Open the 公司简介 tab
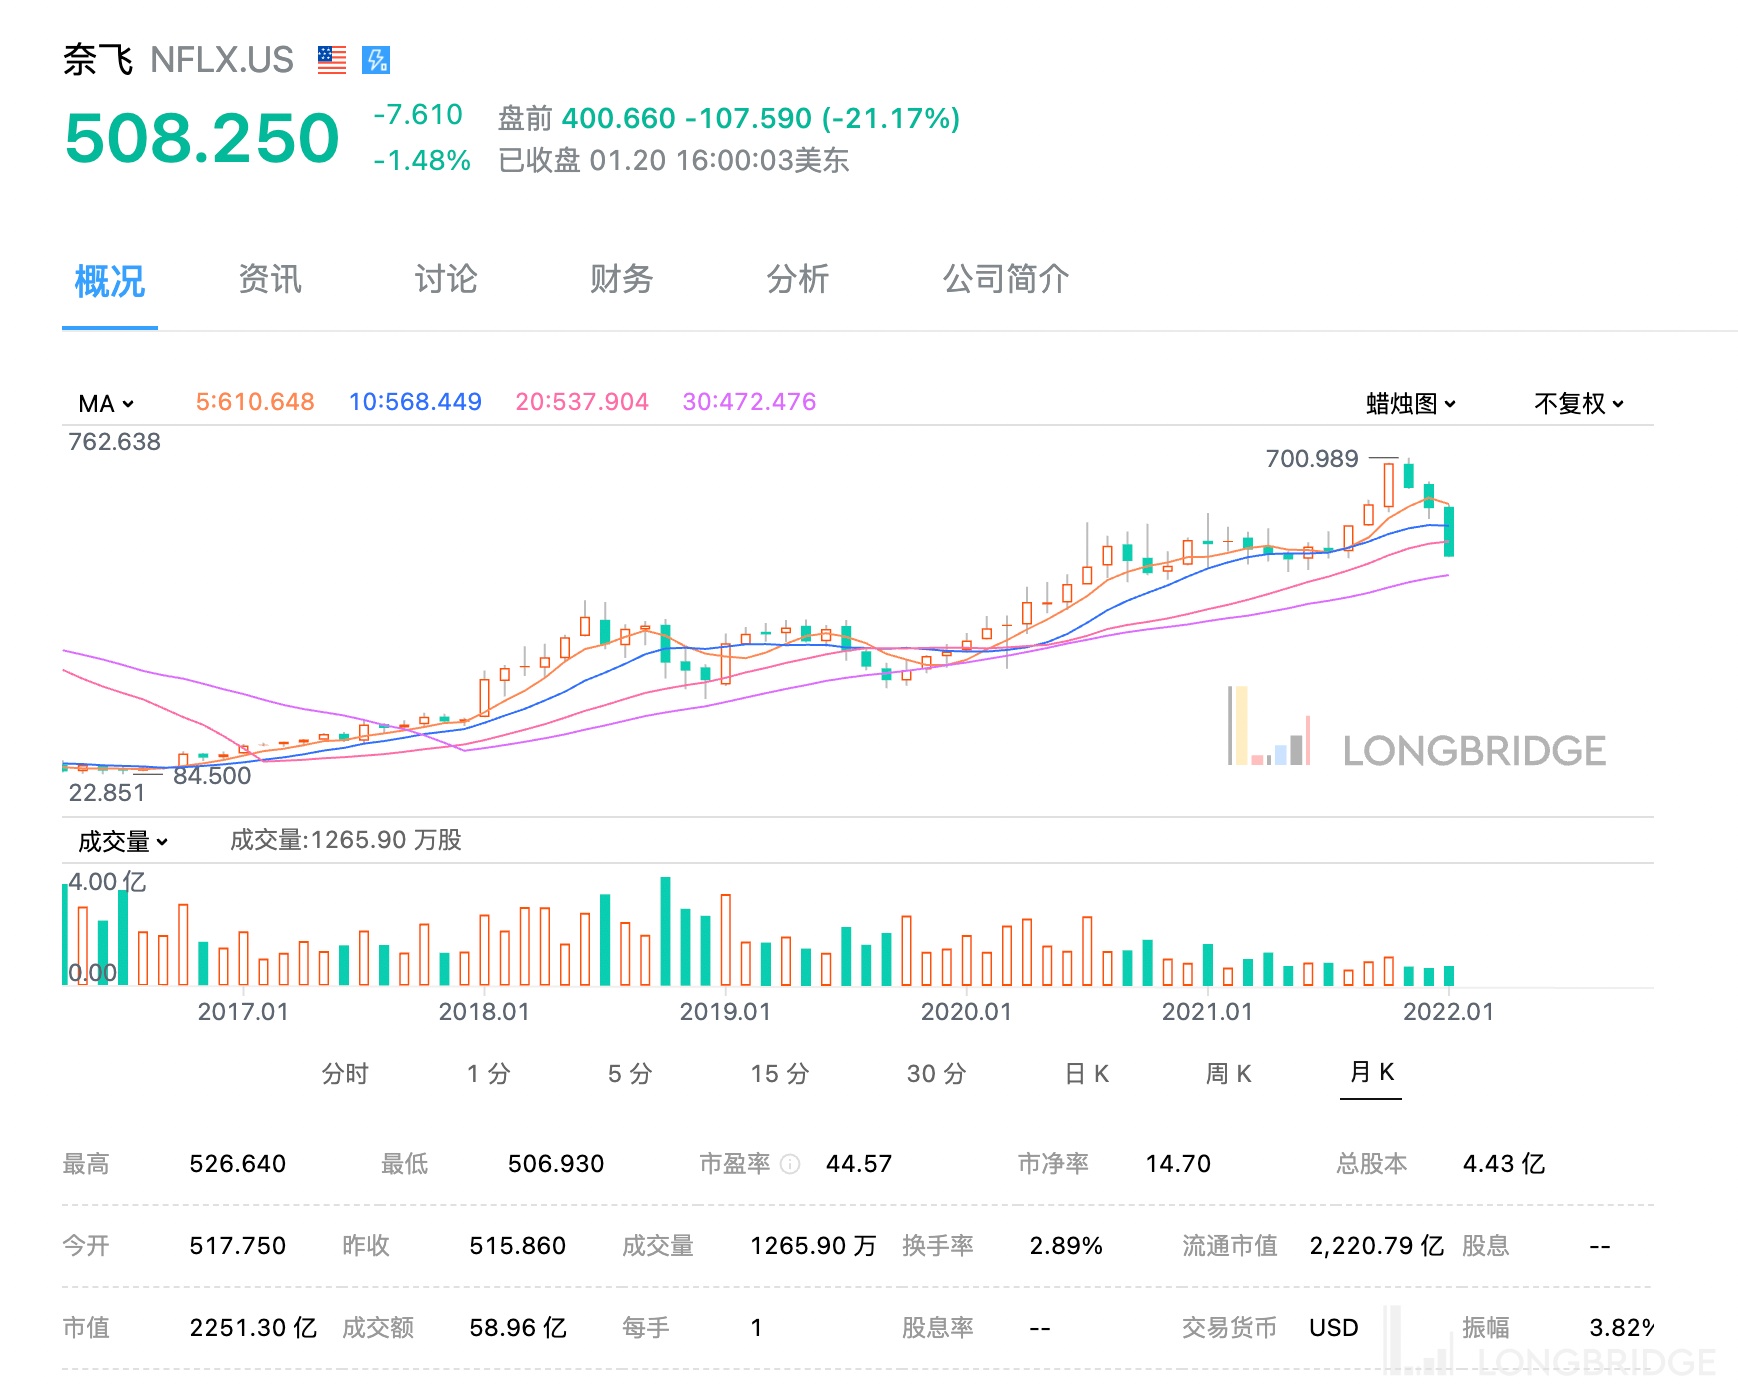Screen dimensions: 1738x1398 pyautogui.click(x=1006, y=279)
